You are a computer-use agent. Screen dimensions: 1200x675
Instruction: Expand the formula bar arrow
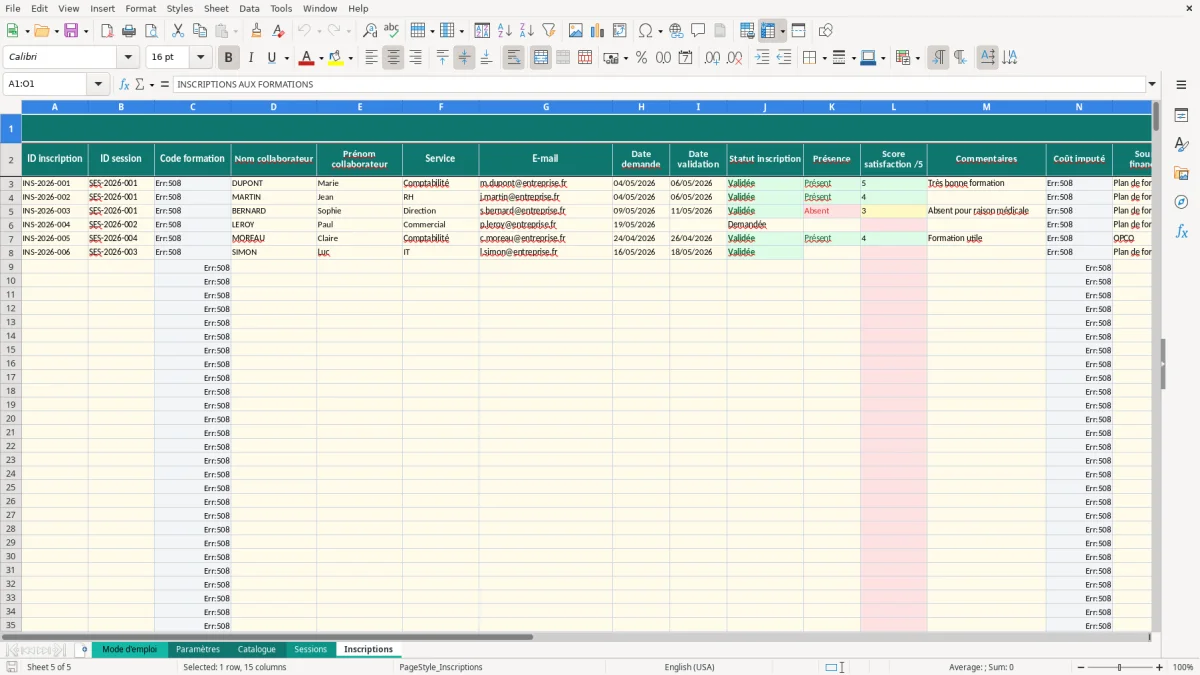[x=1152, y=84]
